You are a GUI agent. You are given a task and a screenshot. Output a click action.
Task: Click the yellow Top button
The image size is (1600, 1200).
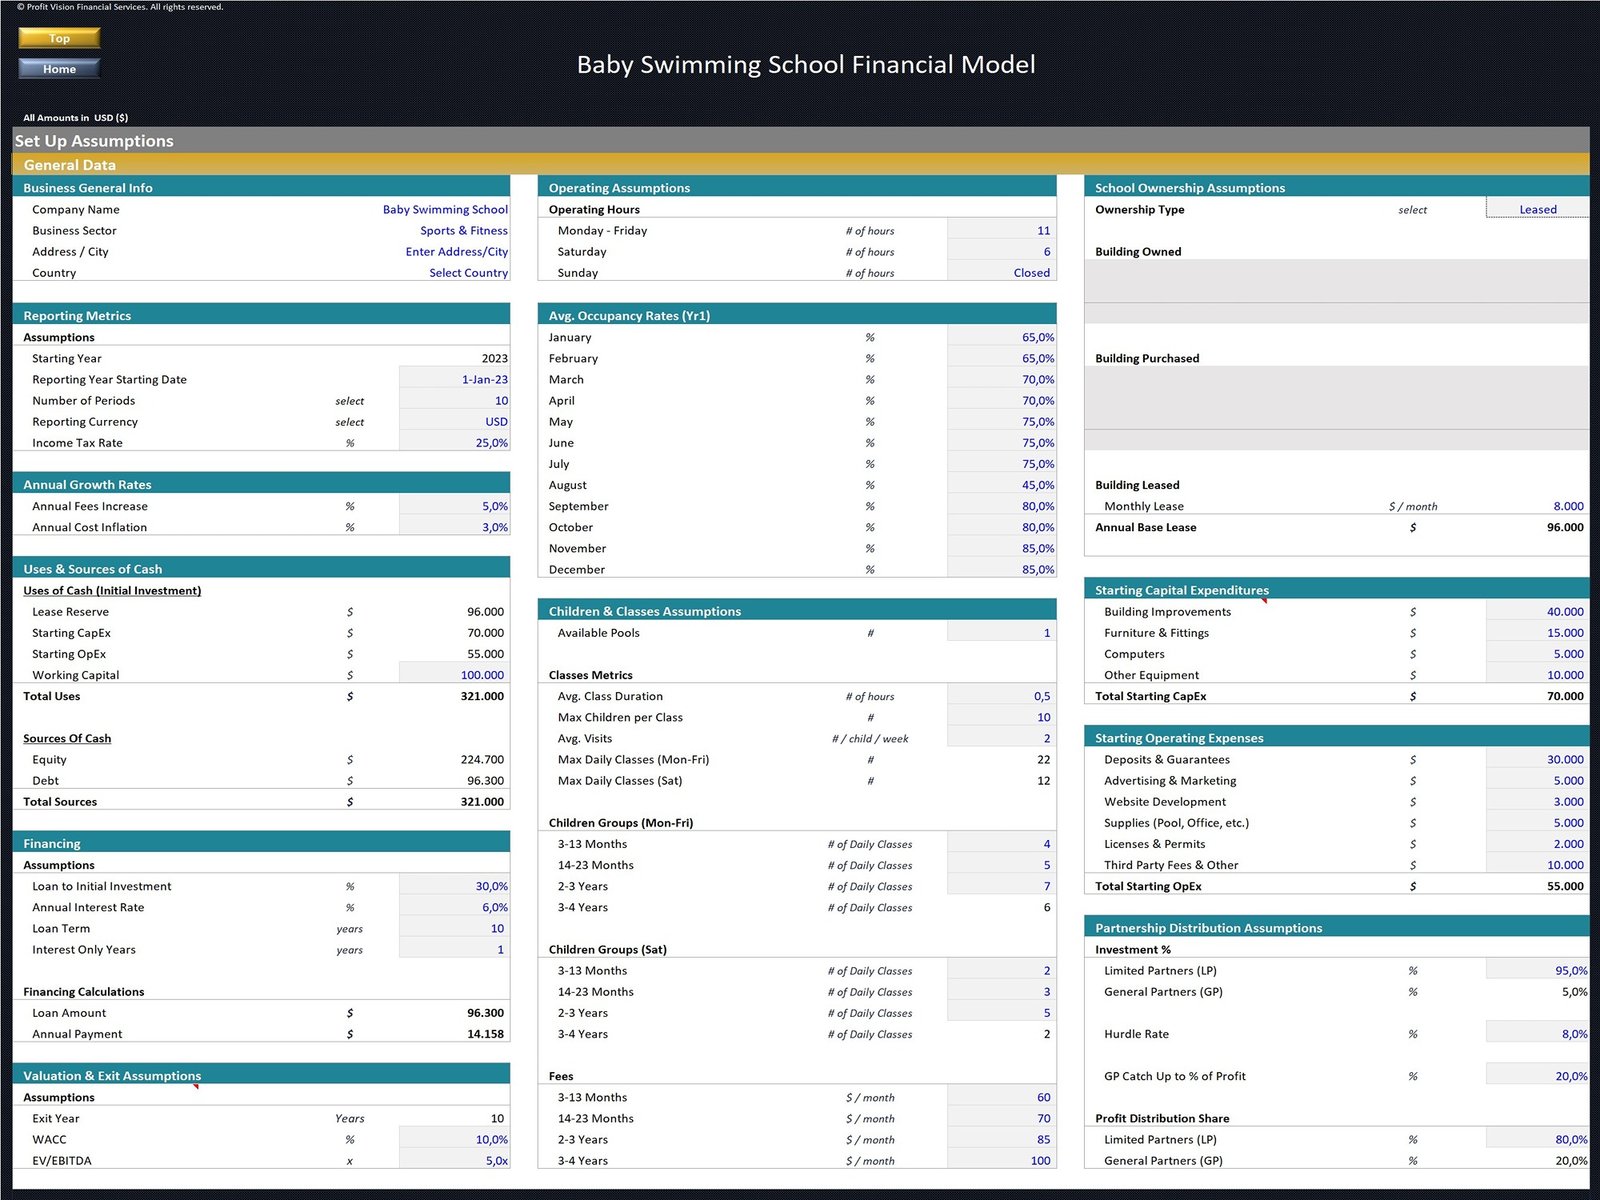(59, 38)
